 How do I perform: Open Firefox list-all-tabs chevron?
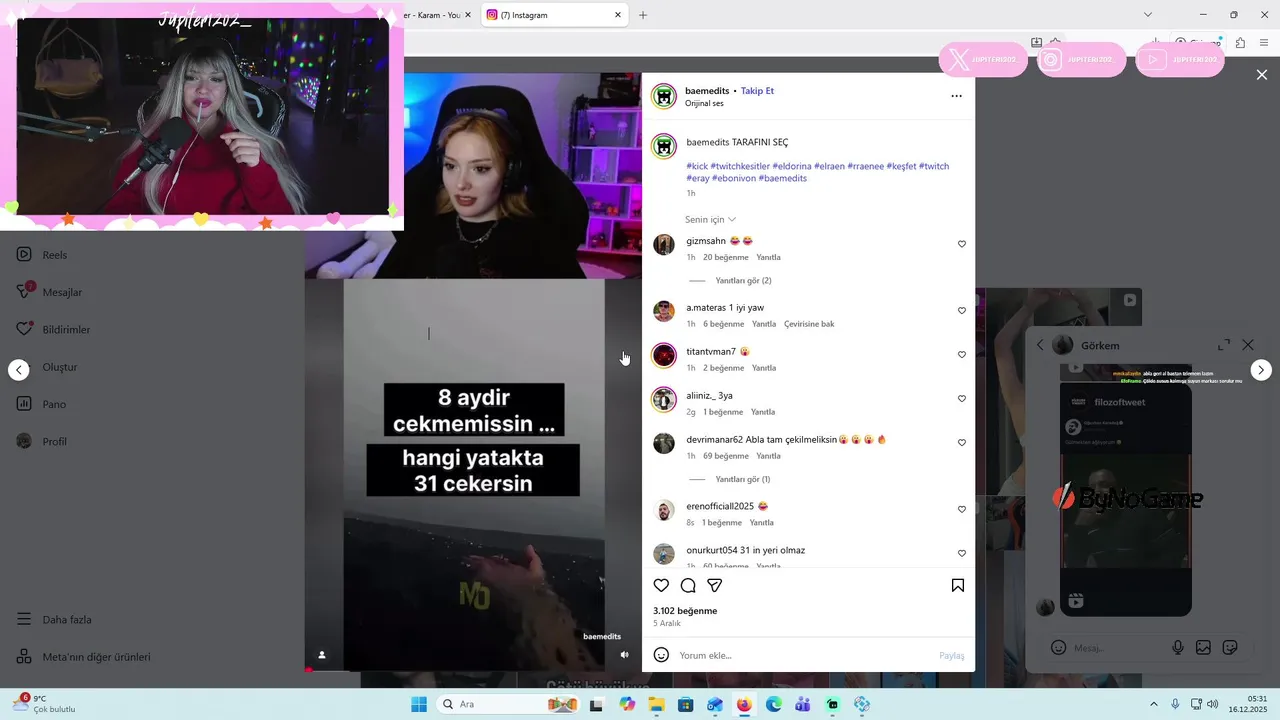(1147, 15)
